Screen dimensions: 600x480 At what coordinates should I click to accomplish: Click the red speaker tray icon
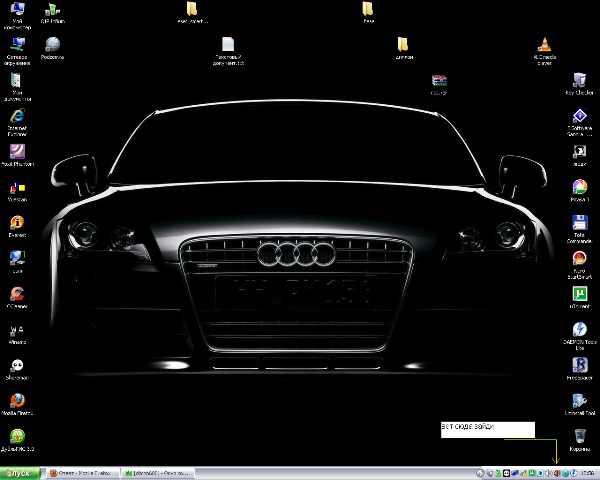(x=557, y=473)
